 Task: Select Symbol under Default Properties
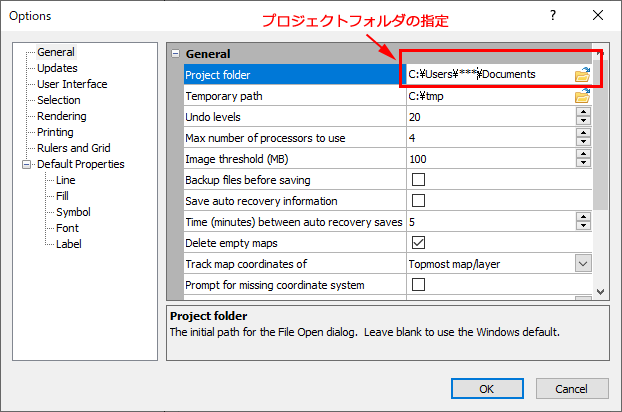pos(73,212)
